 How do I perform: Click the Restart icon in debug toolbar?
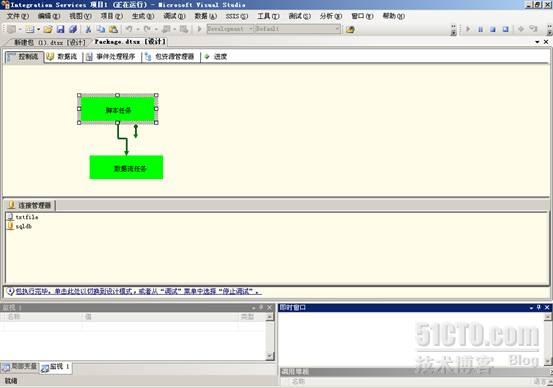click(505, 29)
